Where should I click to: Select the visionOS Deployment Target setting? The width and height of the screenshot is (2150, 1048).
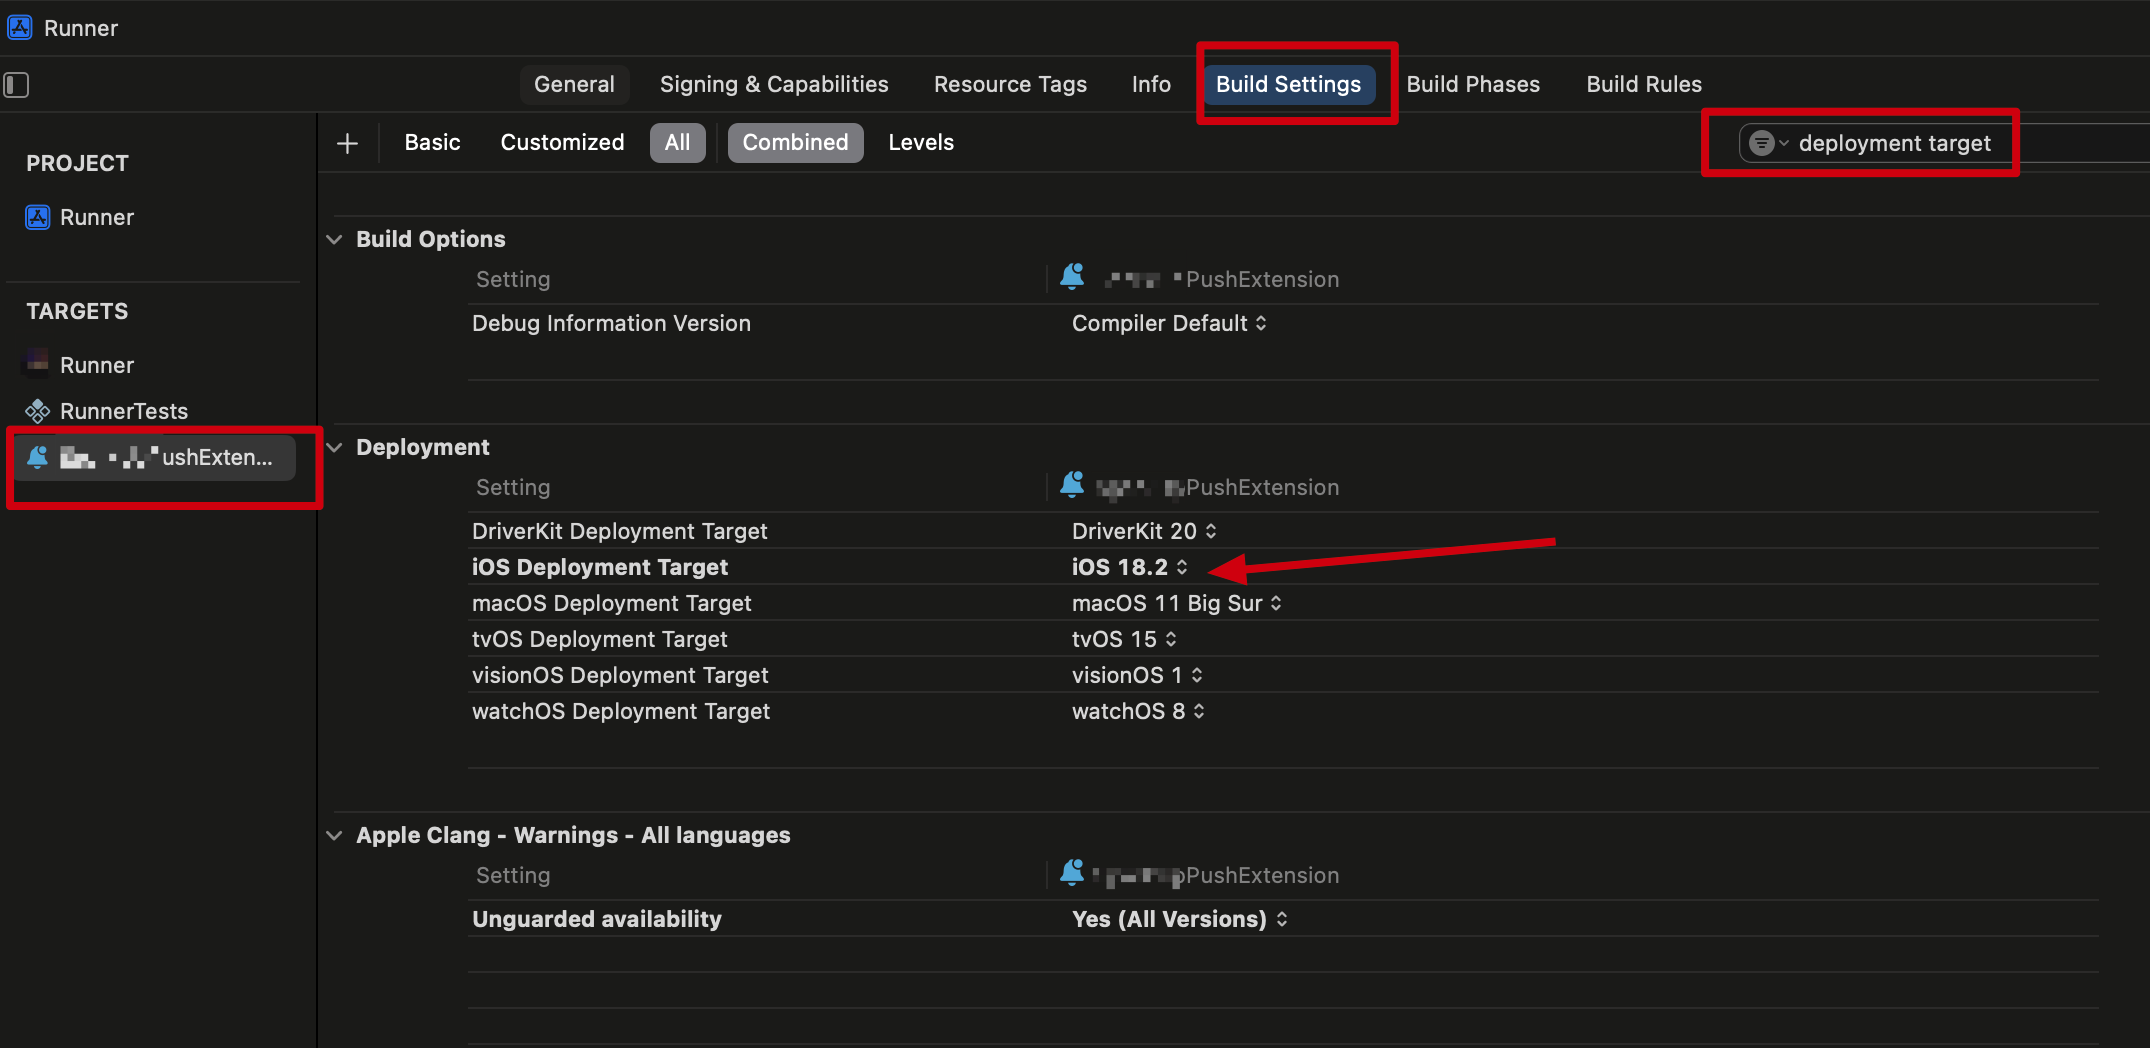pyautogui.click(x=620, y=675)
